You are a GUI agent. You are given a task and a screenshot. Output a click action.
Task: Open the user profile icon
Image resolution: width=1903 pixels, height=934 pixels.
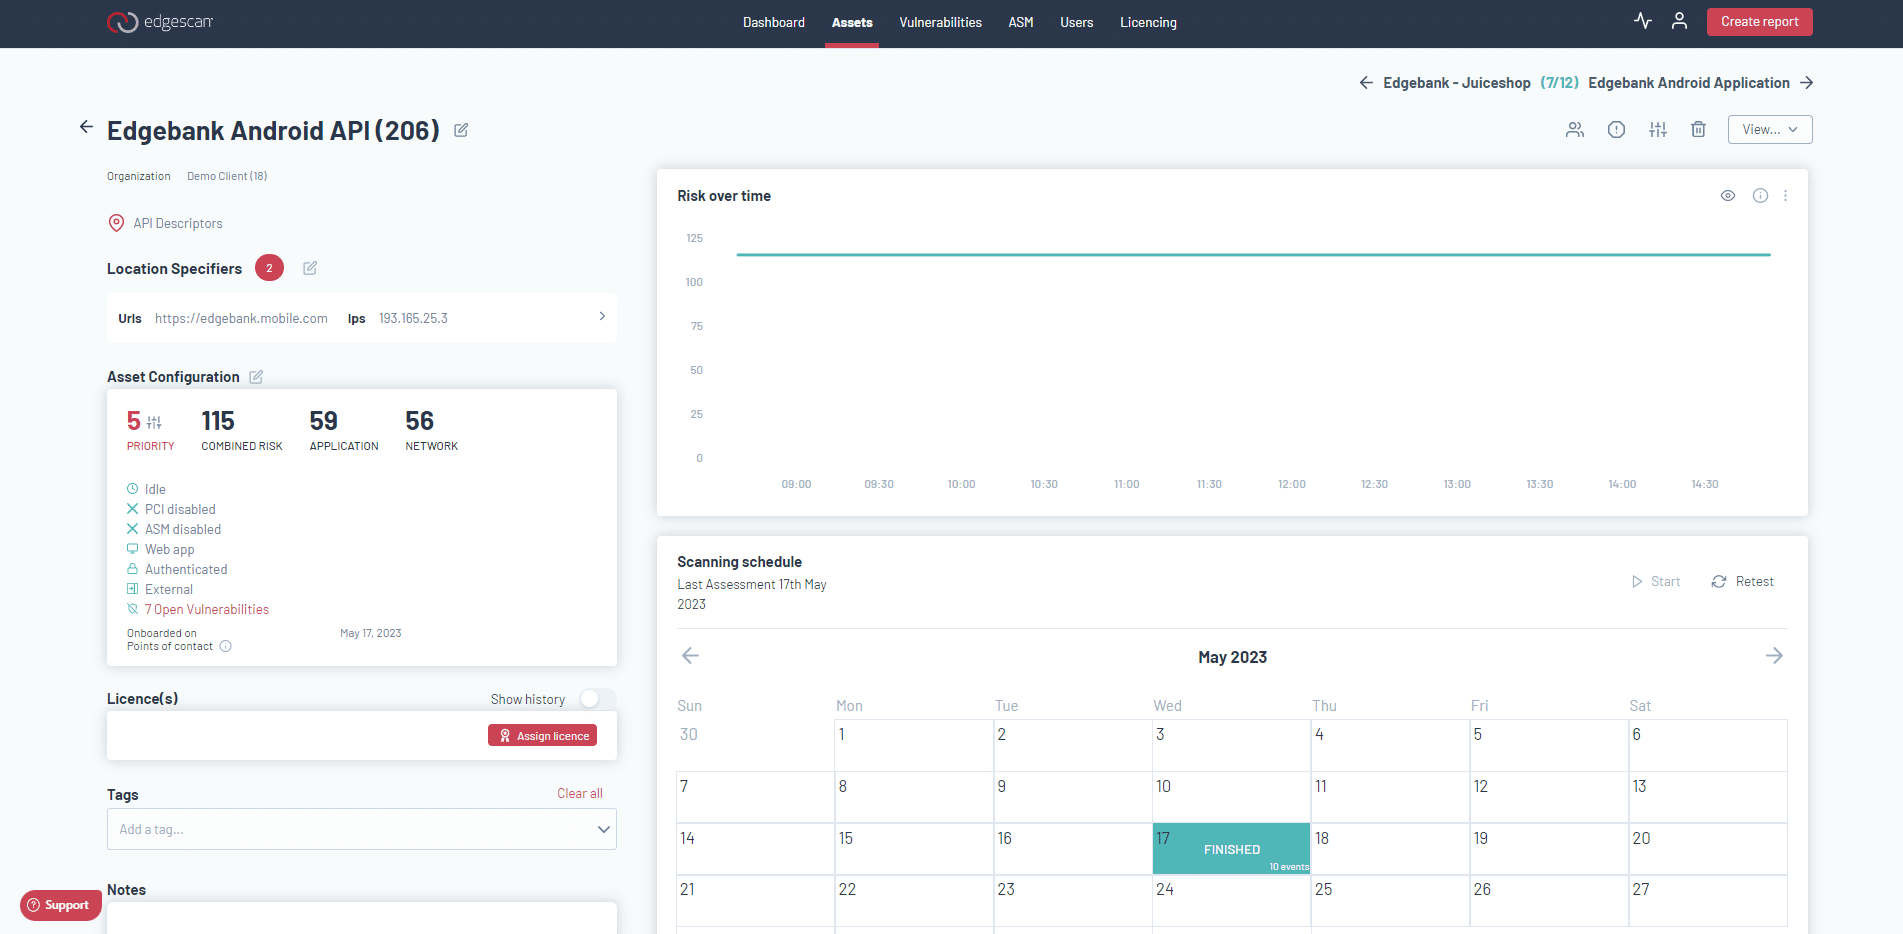tap(1680, 21)
